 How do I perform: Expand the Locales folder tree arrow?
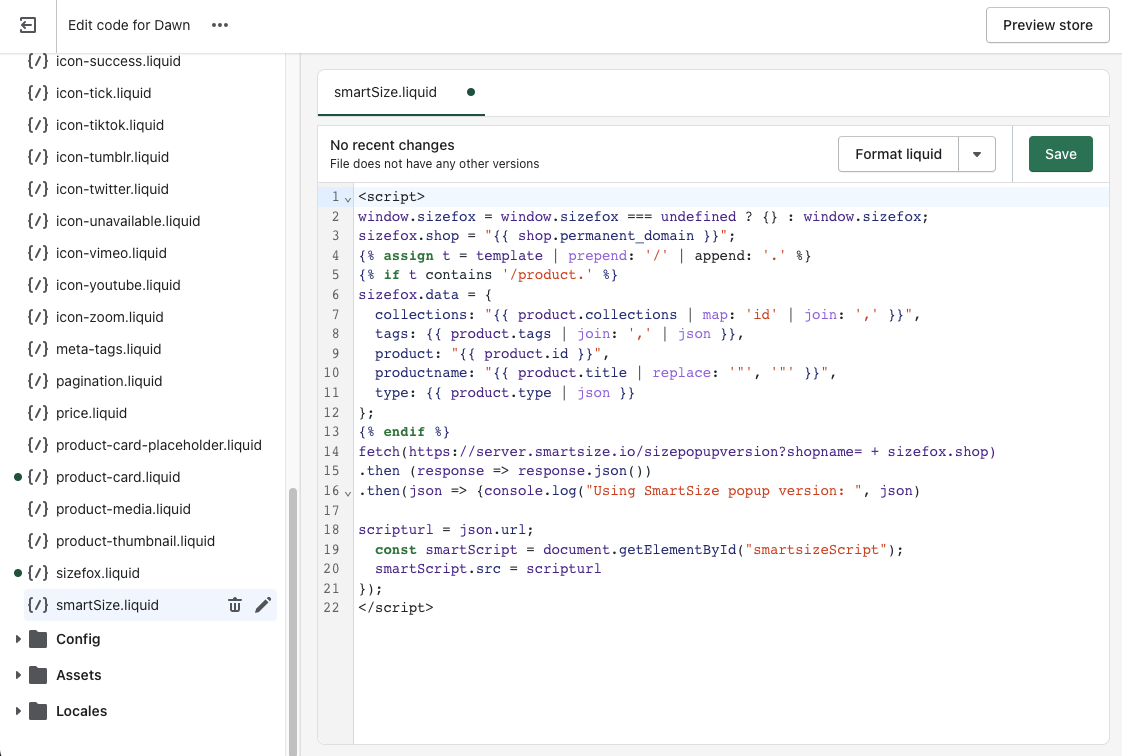[18, 711]
